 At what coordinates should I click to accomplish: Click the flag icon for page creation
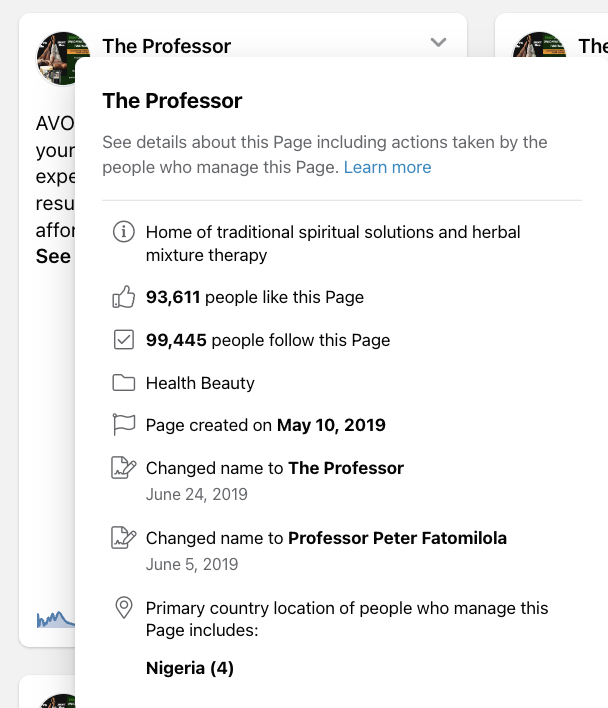124,425
